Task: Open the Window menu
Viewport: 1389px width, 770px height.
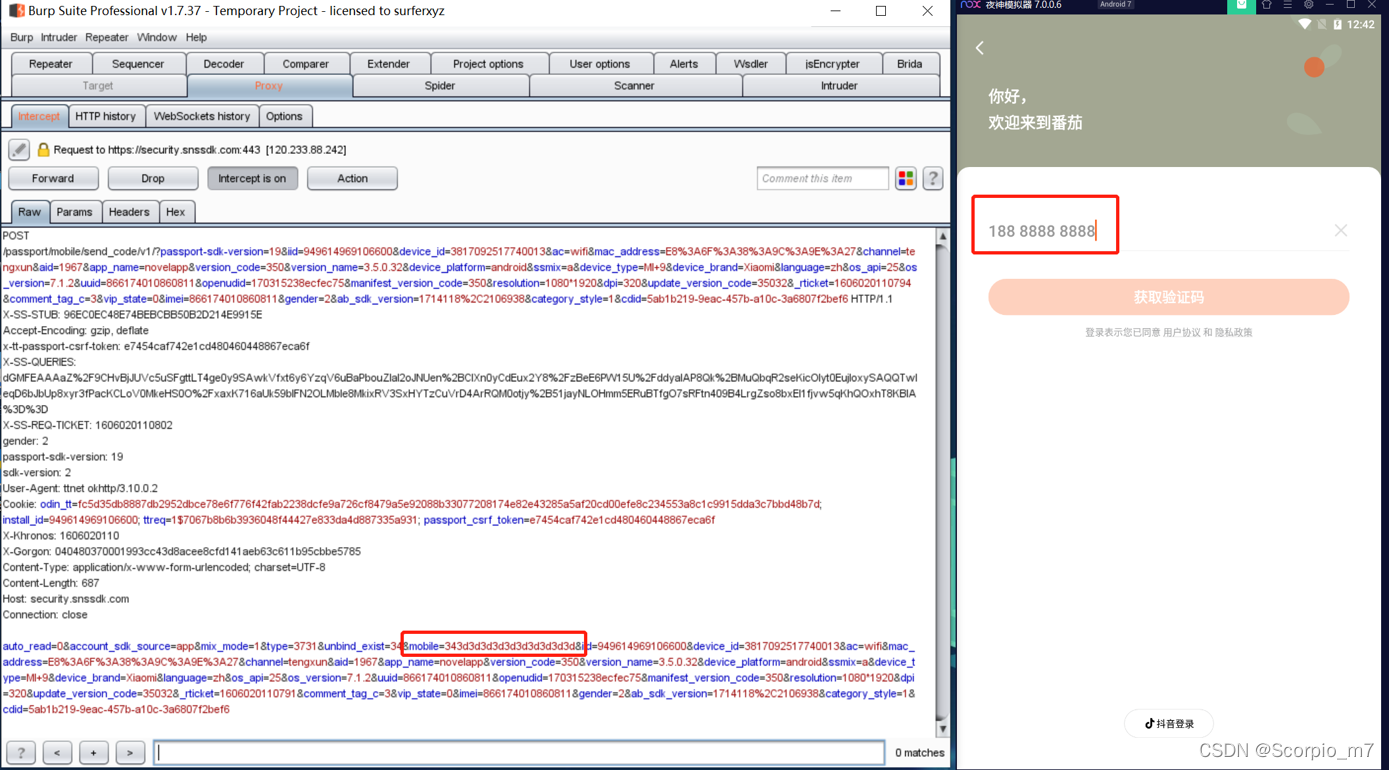Action: (157, 38)
